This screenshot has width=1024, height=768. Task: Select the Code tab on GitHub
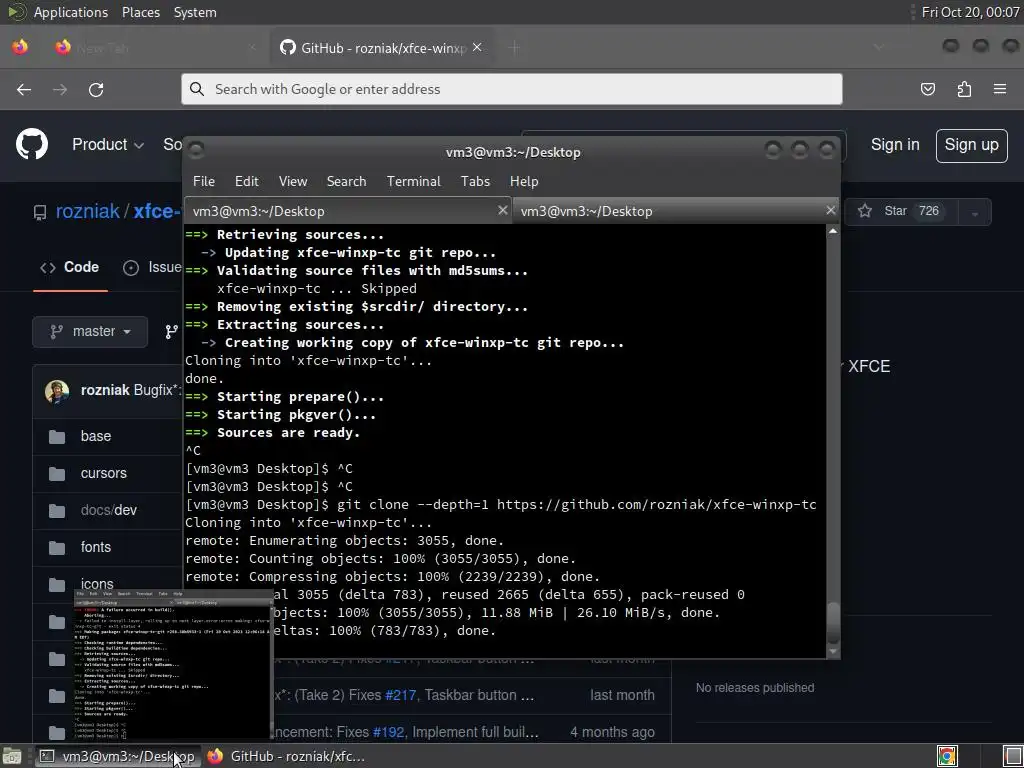pos(70,267)
